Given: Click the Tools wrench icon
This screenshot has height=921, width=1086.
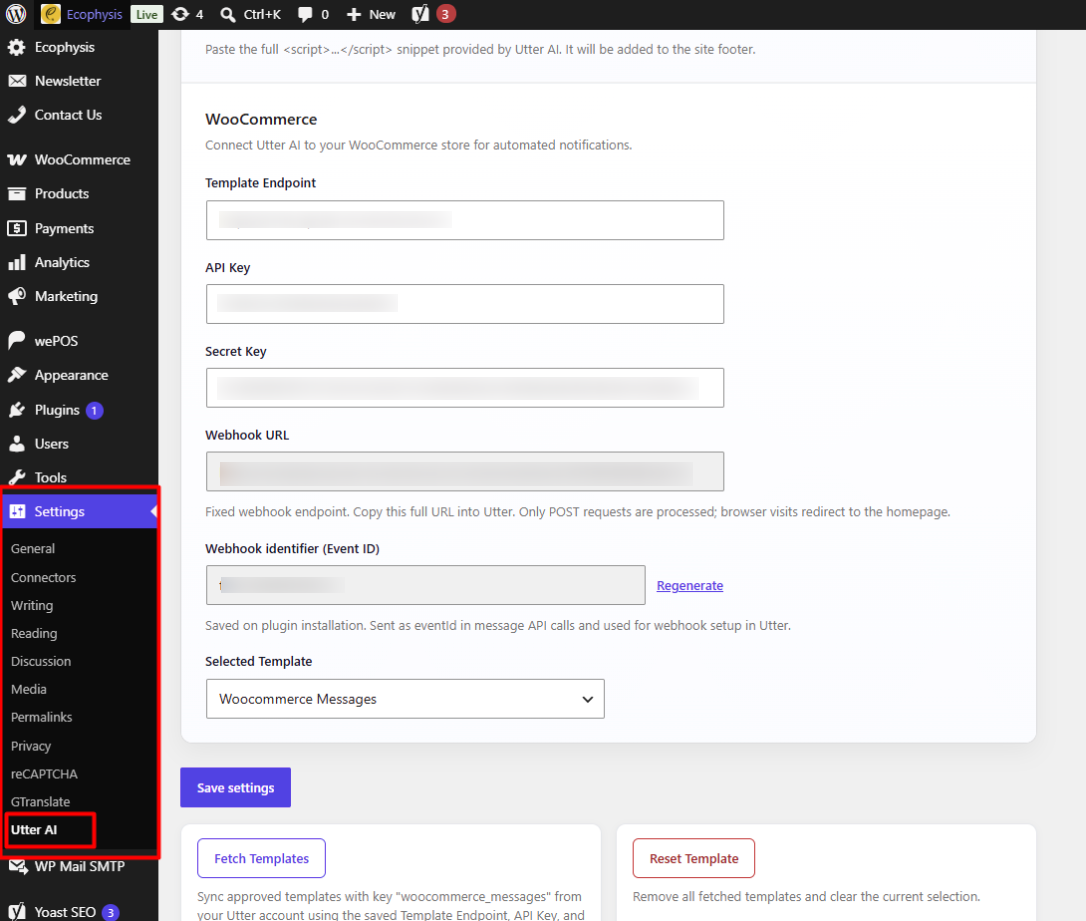Looking at the screenshot, I should [17, 478].
